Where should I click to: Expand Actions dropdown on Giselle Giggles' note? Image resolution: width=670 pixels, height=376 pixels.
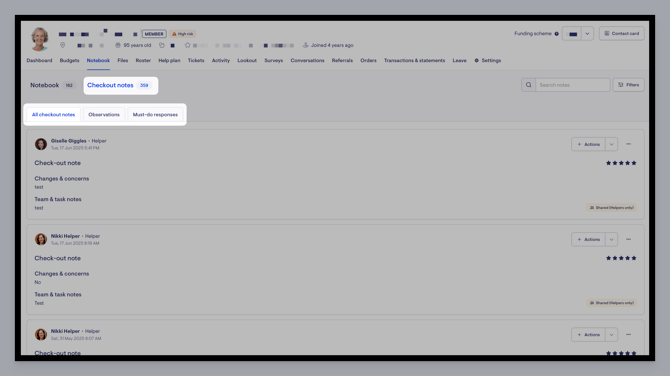[x=611, y=144]
